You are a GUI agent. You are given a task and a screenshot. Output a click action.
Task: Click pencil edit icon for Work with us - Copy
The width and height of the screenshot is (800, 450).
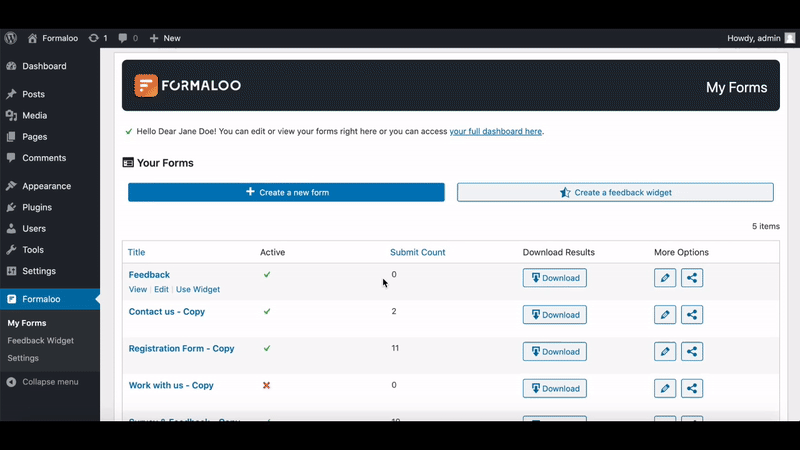point(665,388)
